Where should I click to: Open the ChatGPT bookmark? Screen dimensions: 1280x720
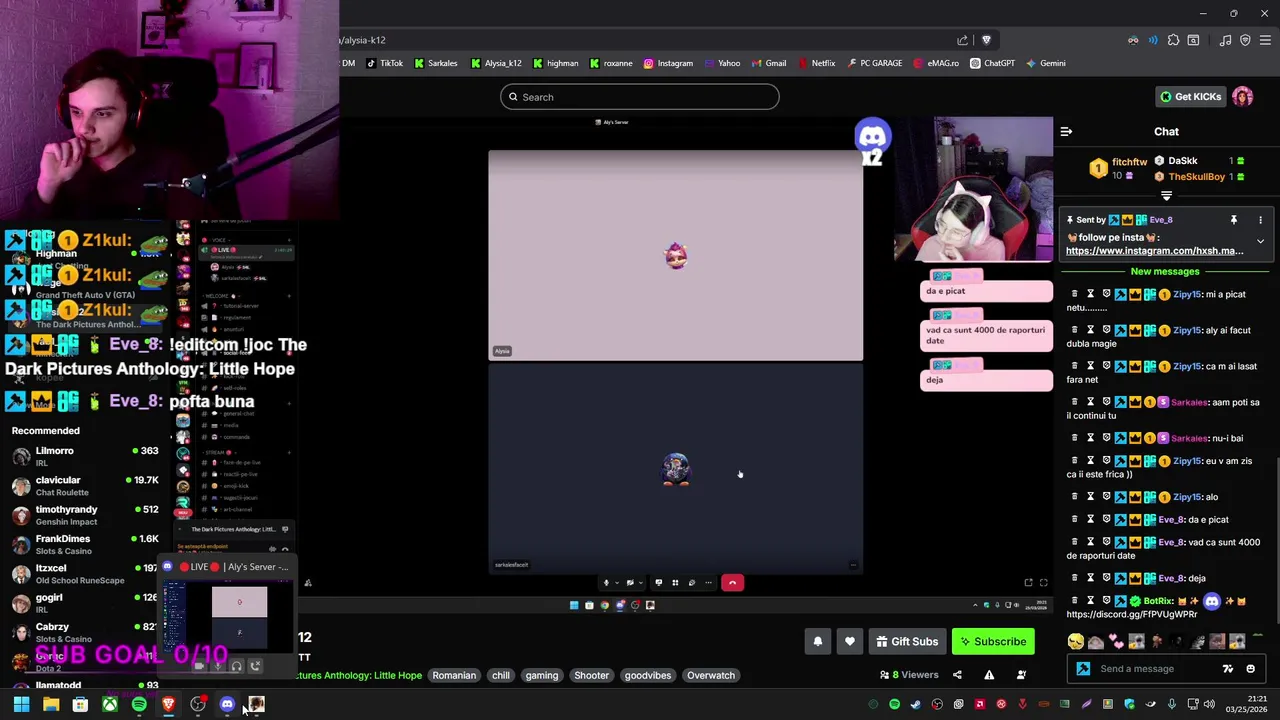coord(992,63)
